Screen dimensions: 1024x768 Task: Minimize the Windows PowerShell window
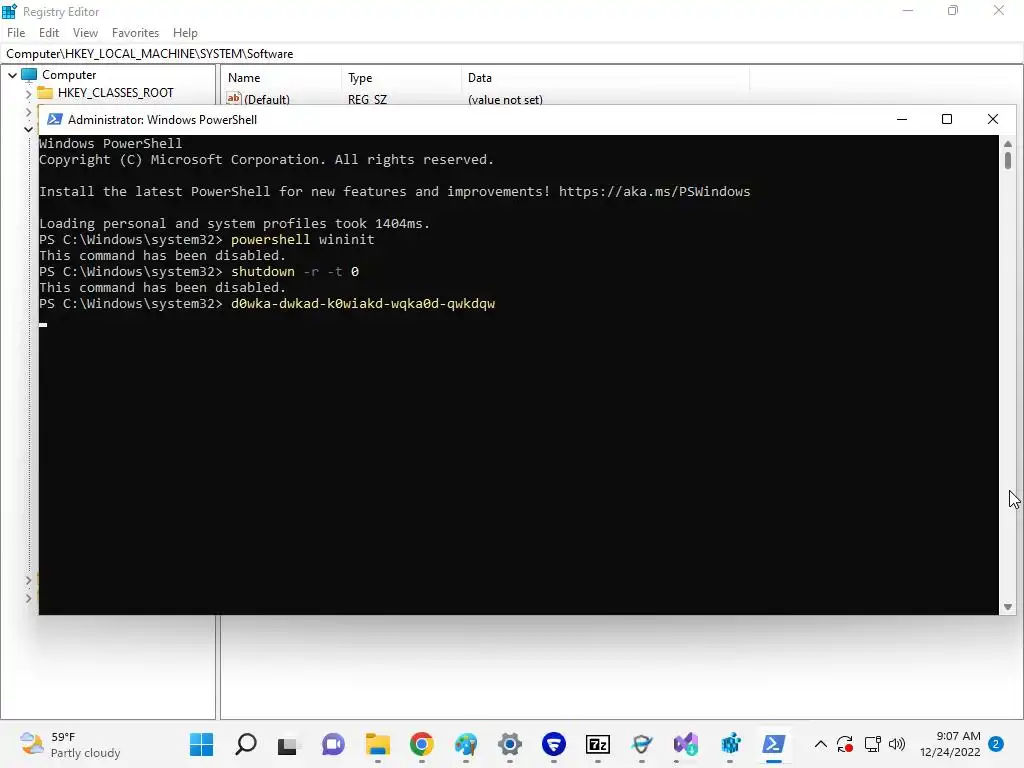coord(902,119)
